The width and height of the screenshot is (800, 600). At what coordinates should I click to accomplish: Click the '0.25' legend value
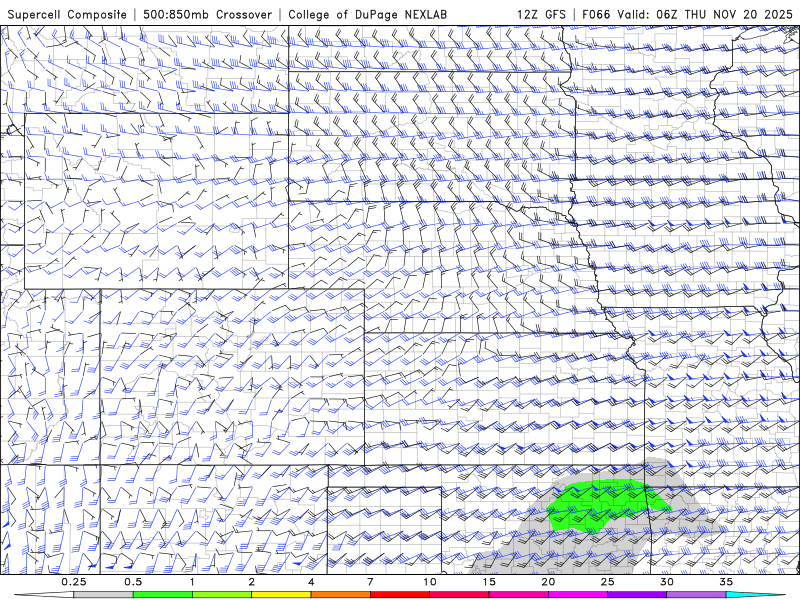click(74, 582)
